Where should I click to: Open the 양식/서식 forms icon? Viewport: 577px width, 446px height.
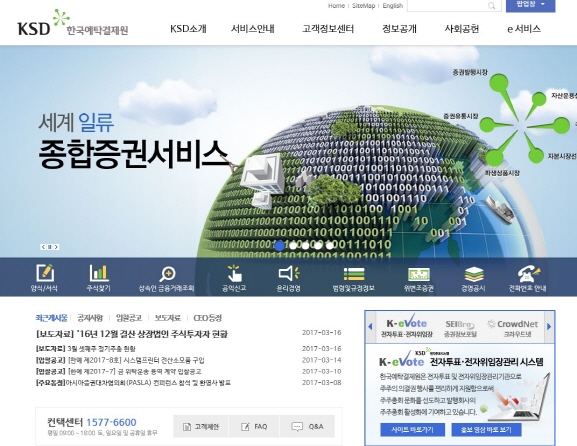[45, 273]
